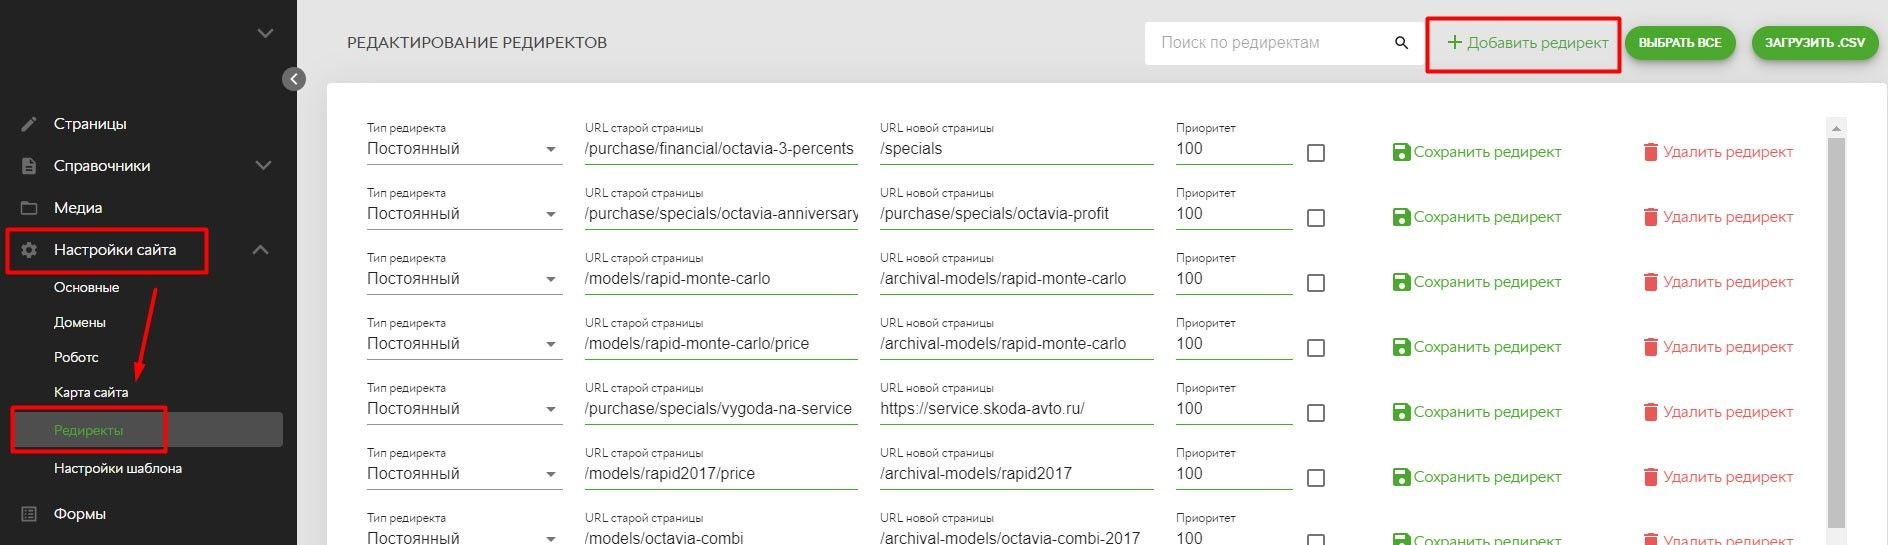
Task: Click trash icon for rapid2017/price row
Action: [1650, 477]
